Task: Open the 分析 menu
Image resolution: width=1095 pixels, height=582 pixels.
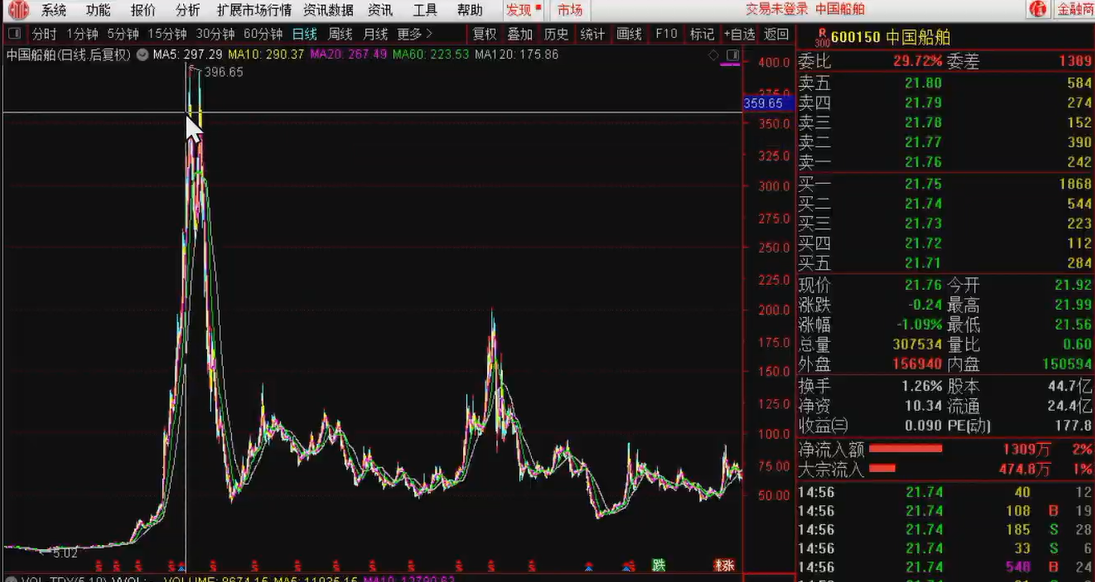Action: [187, 10]
